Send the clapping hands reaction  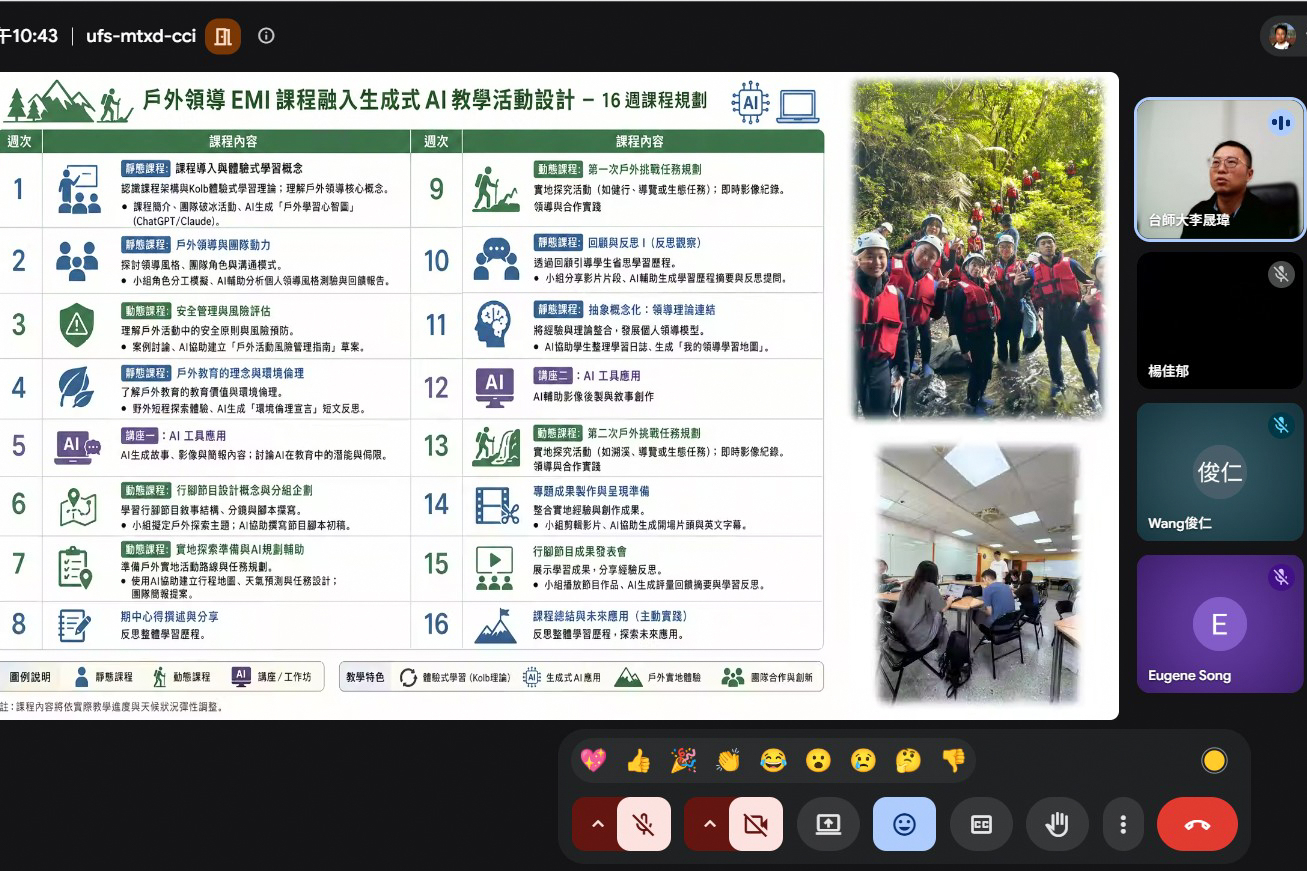pos(728,760)
